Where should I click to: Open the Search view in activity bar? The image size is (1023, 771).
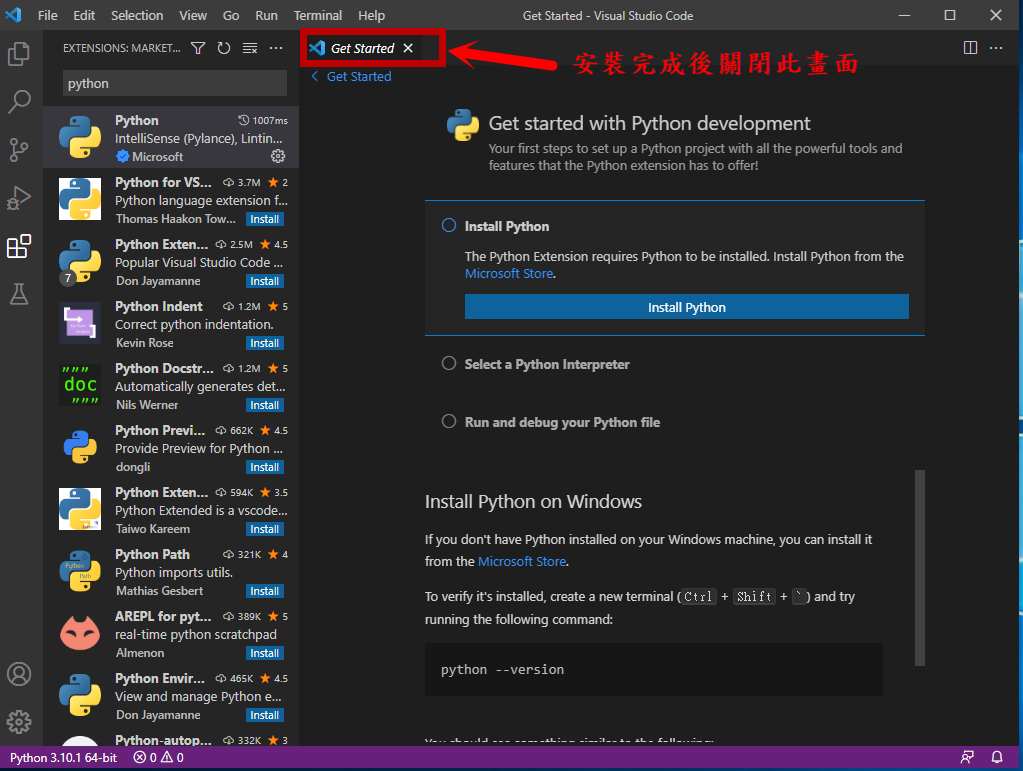pyautogui.click(x=19, y=102)
